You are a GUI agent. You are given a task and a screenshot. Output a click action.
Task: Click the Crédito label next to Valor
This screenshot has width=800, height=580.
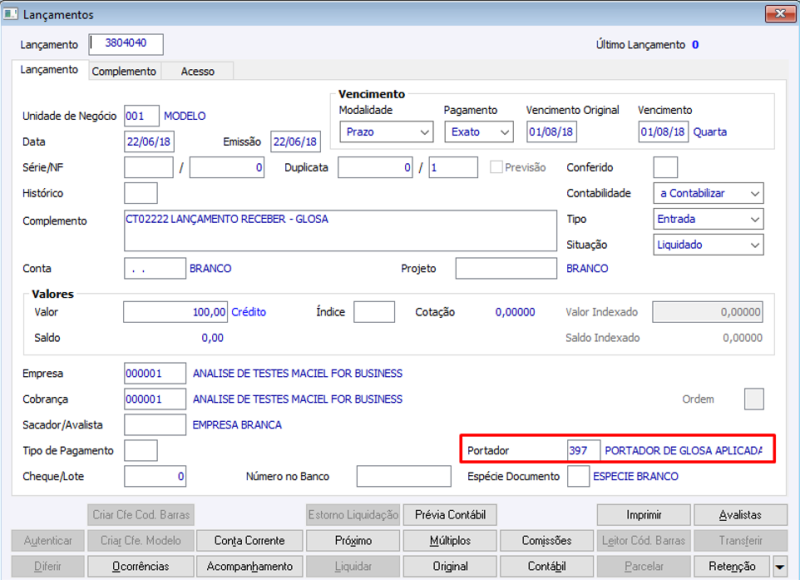pos(248,312)
